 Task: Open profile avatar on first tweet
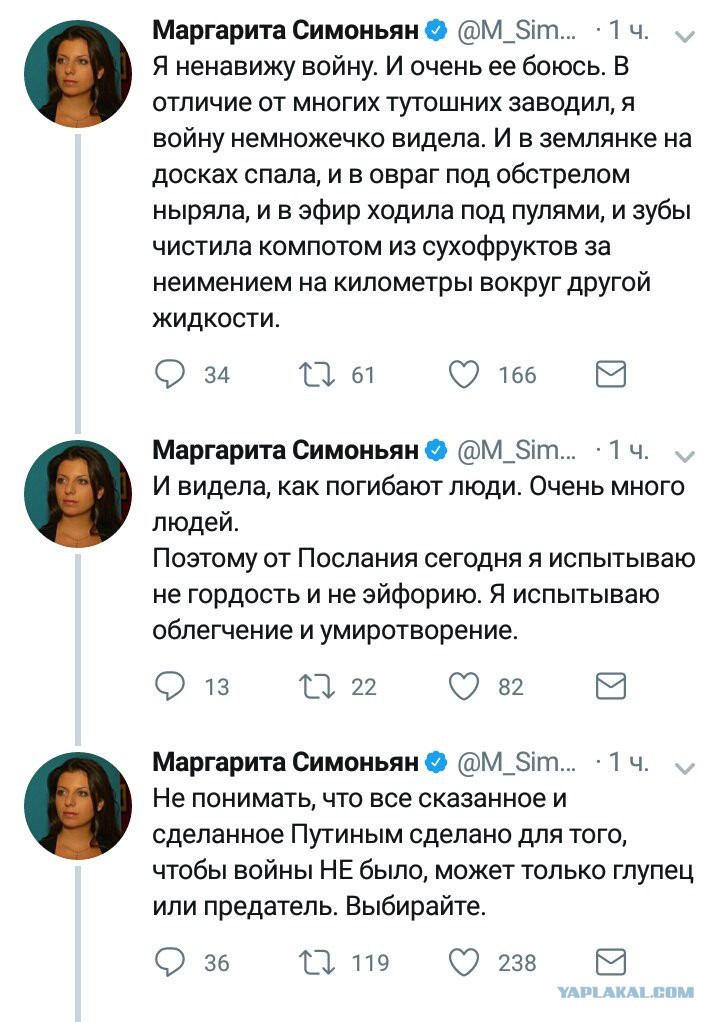[78, 73]
